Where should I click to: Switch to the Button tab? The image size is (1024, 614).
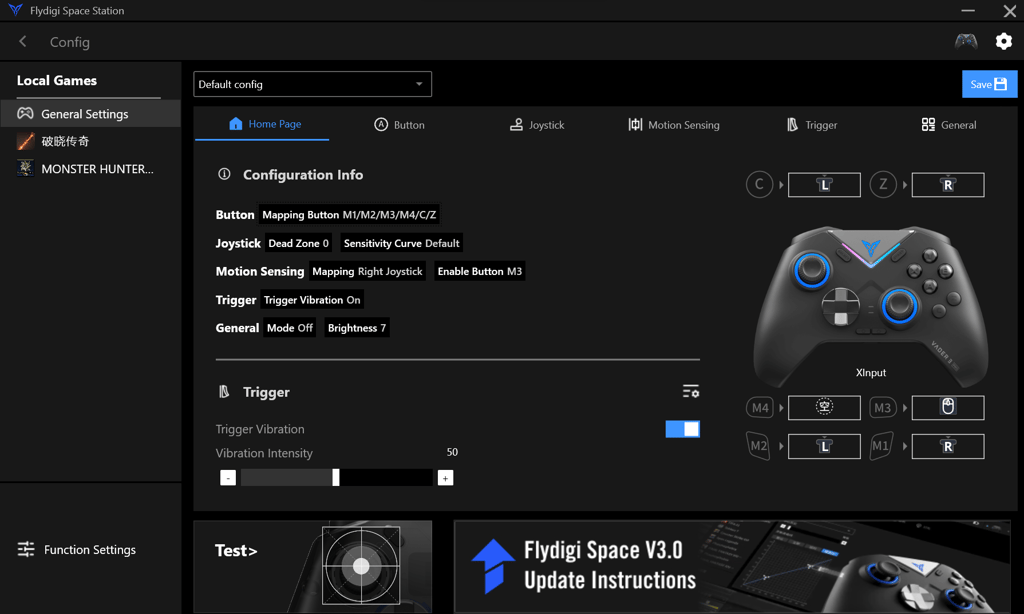[399, 125]
